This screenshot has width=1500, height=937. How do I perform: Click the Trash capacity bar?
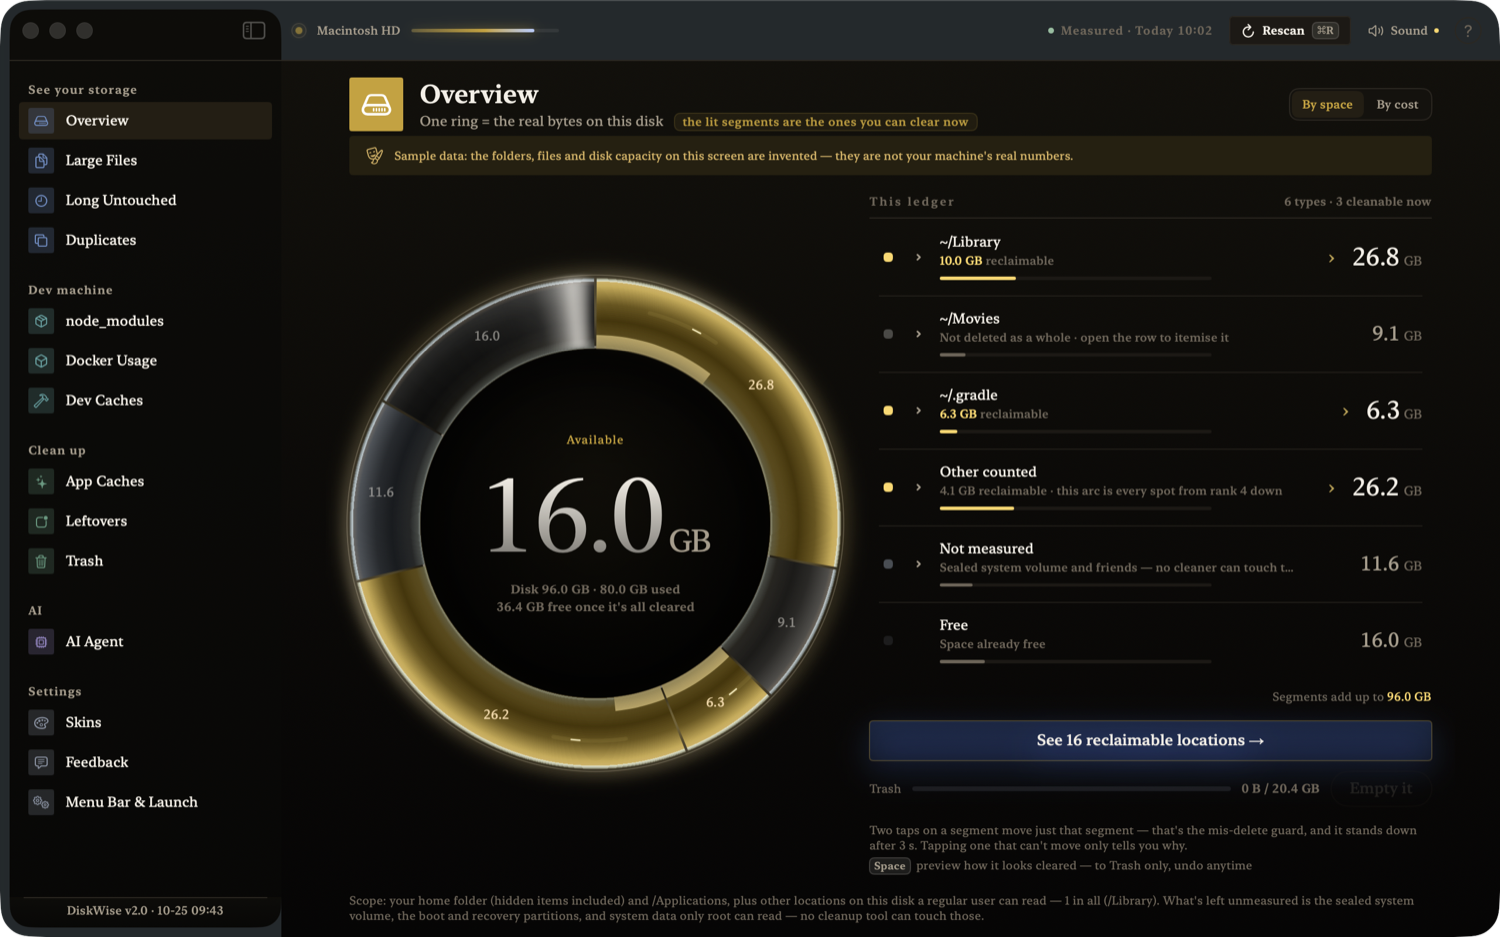coord(1071,789)
